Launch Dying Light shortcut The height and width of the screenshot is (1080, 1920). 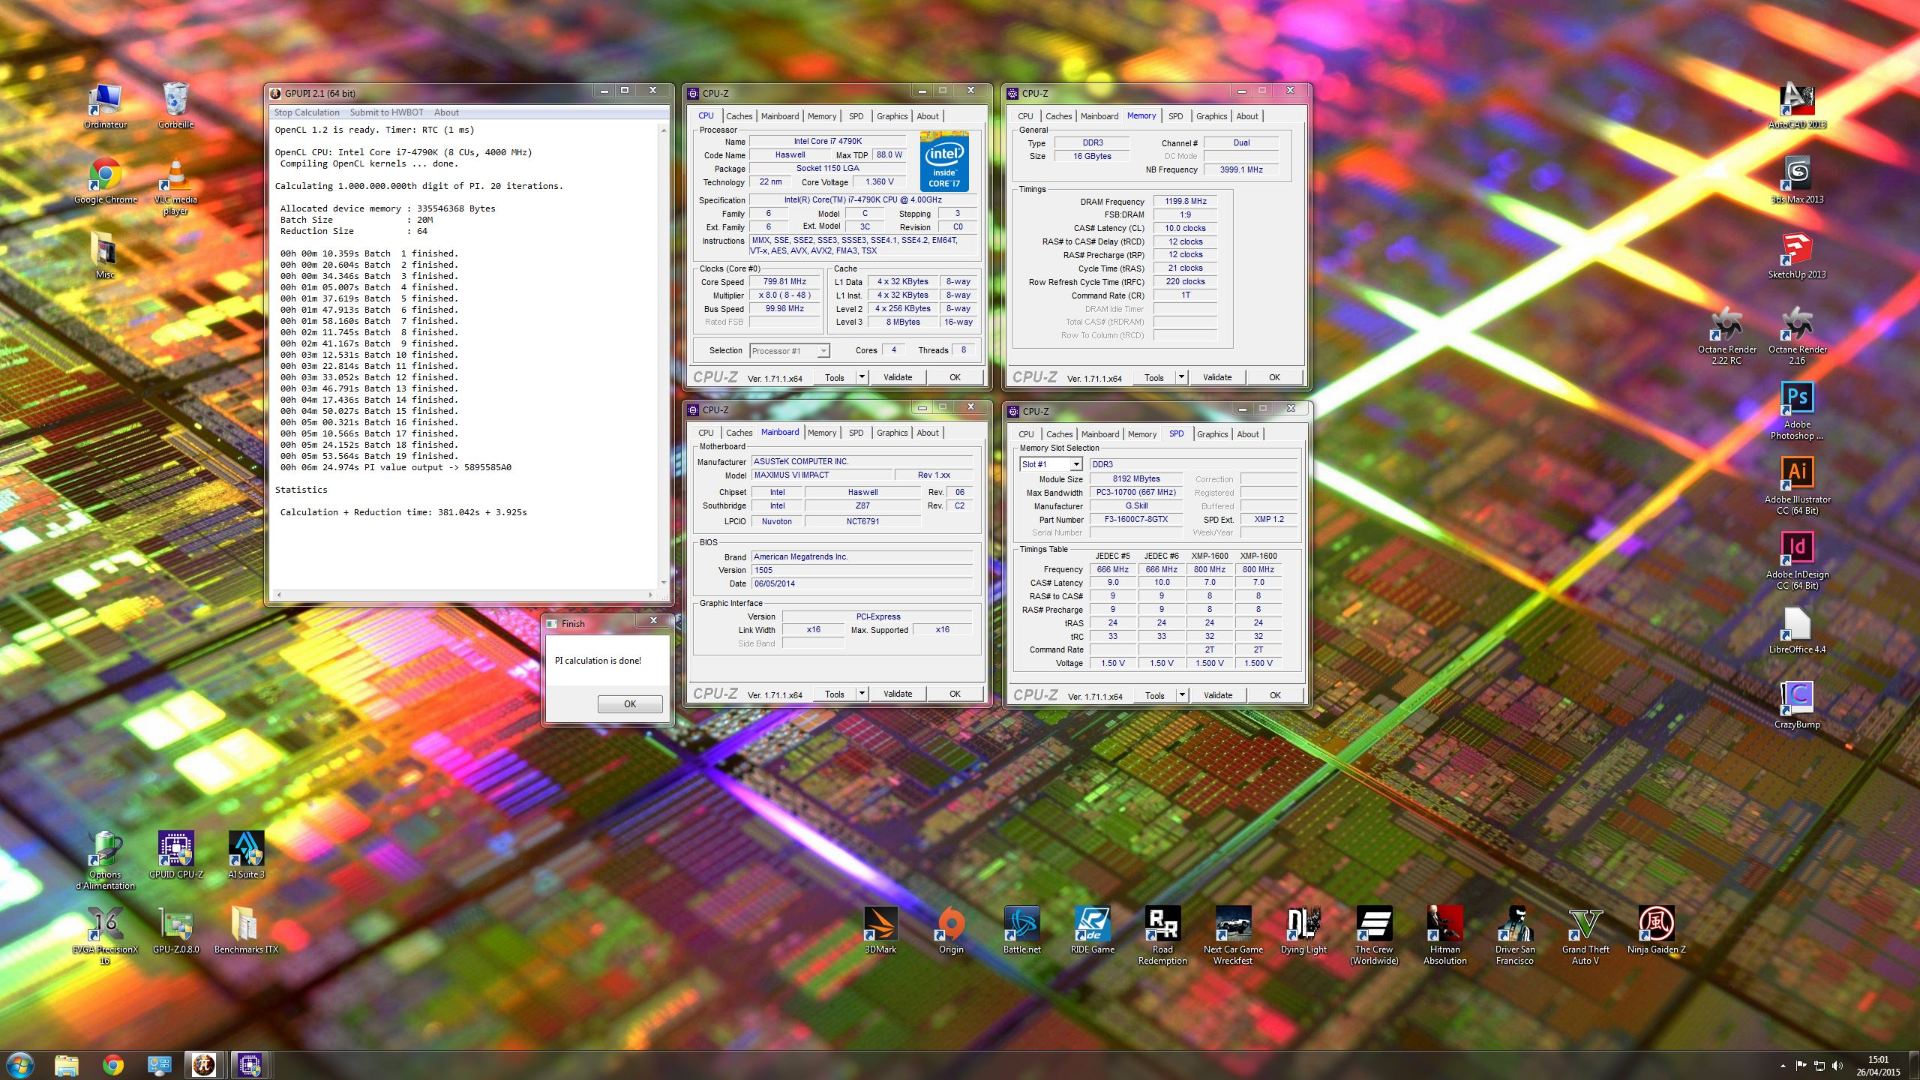coord(1303,930)
